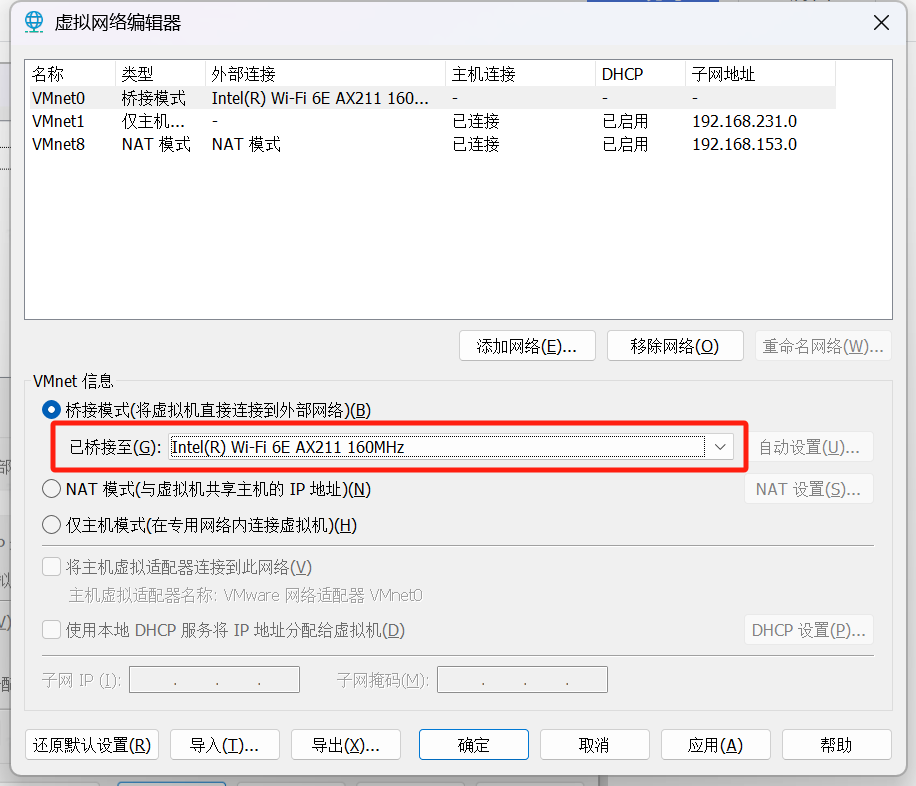The width and height of the screenshot is (916, 786).
Task: Click the 重命名网络(W)... button
Action: (823, 346)
